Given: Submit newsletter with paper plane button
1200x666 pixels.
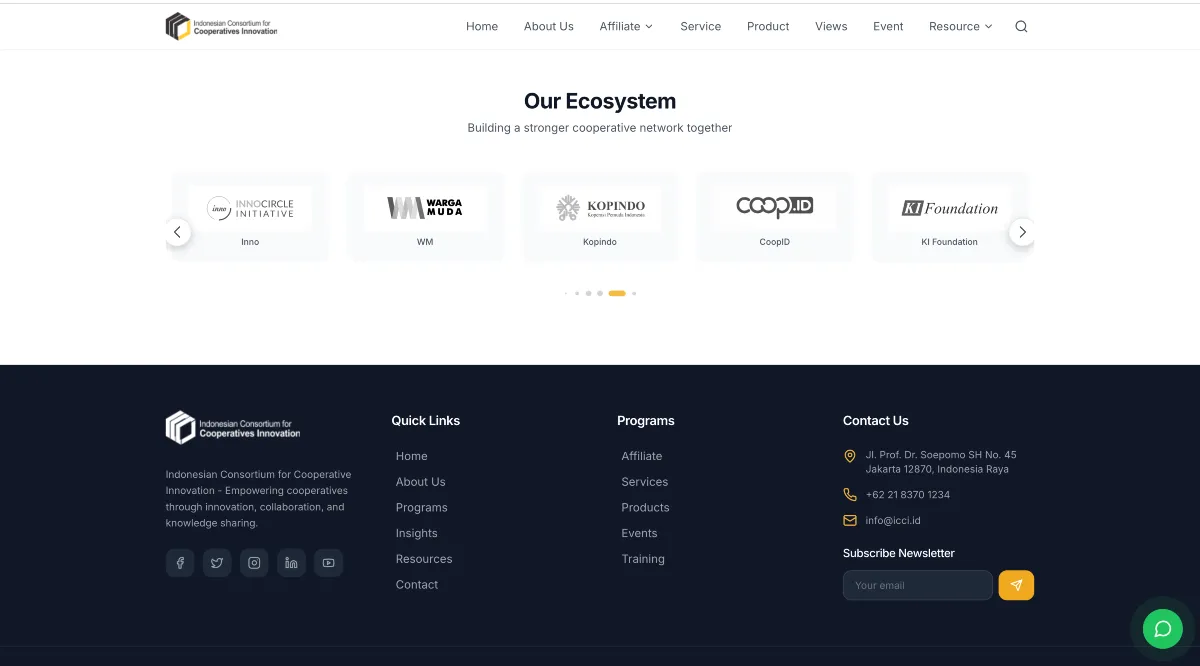Looking at the screenshot, I should [1016, 585].
